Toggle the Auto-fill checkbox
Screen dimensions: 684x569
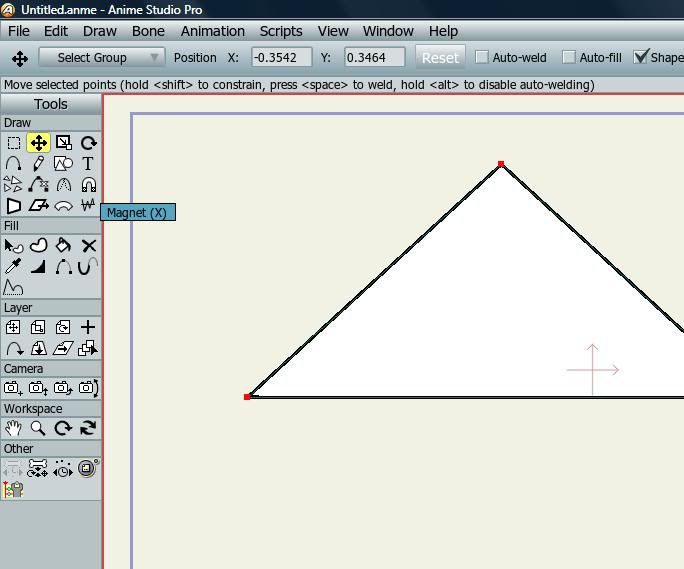click(569, 58)
